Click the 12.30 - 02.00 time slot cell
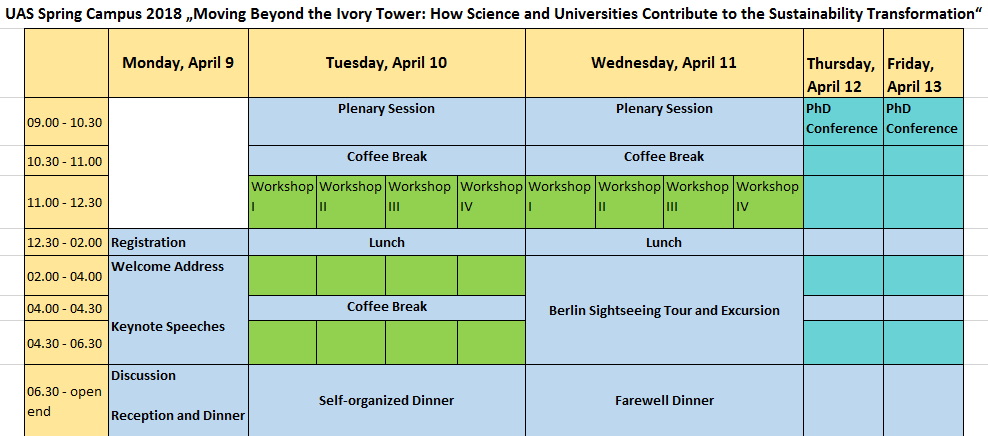The image size is (988, 436). click(x=67, y=242)
